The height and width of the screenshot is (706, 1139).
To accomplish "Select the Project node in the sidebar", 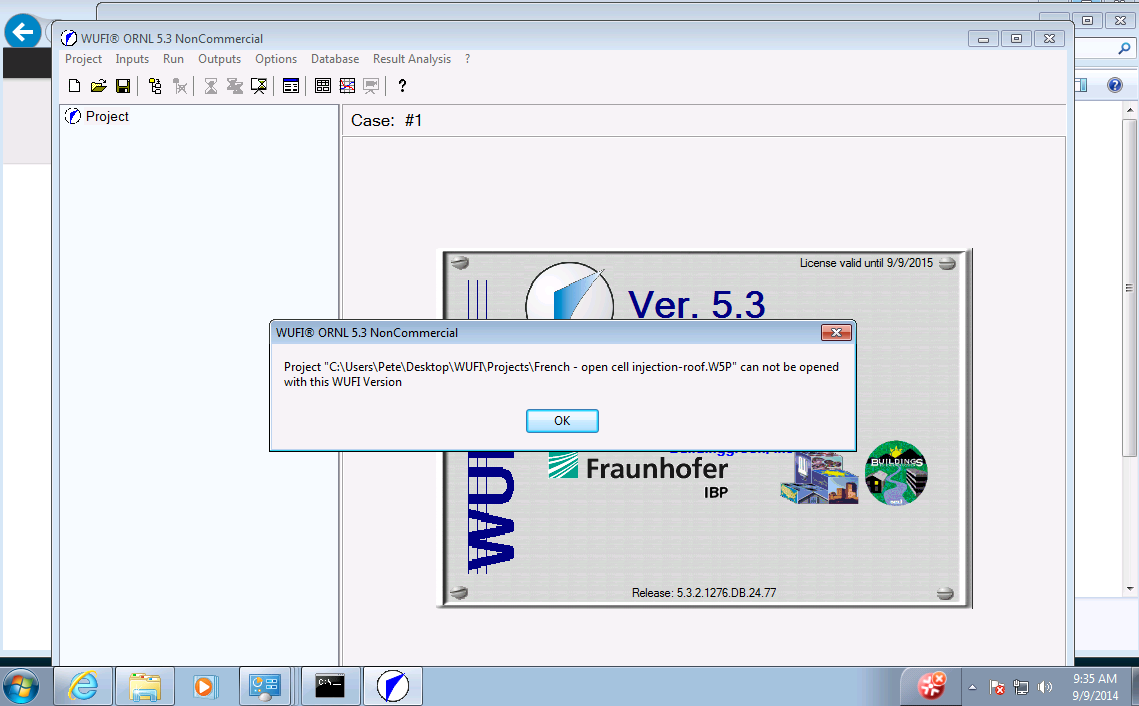I will point(104,116).
